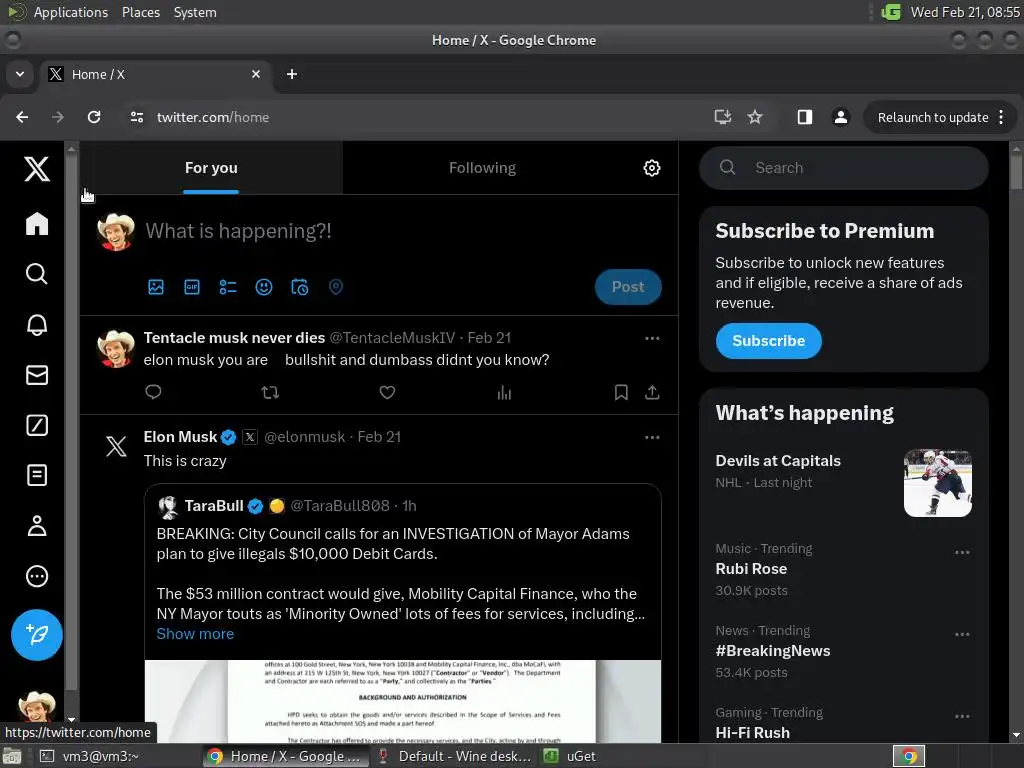The height and width of the screenshot is (768, 1024).
Task: Reply to Tentacle musk never dies post
Action: [153, 392]
